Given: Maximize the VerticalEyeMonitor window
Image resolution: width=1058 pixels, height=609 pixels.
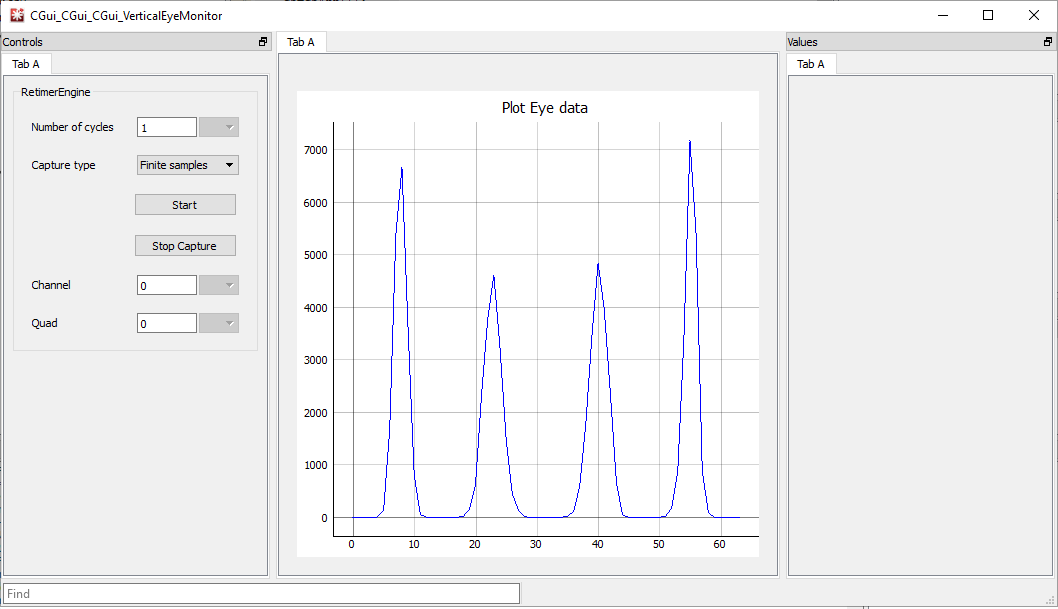Looking at the screenshot, I should (988, 15).
